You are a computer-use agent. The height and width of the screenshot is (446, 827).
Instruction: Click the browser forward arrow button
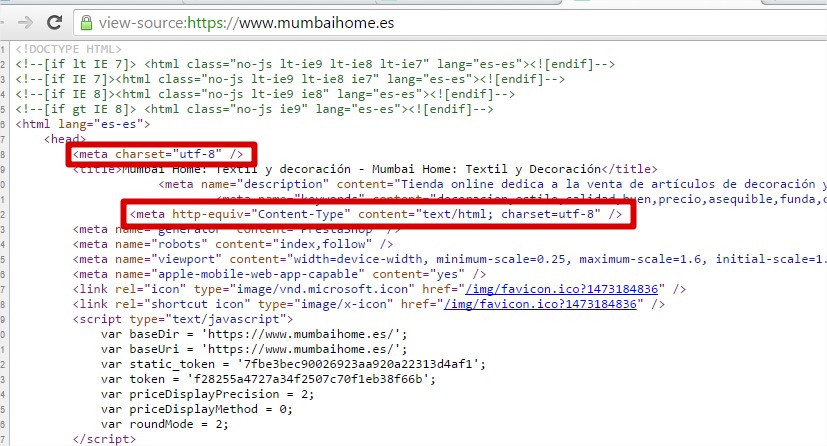tap(25, 22)
